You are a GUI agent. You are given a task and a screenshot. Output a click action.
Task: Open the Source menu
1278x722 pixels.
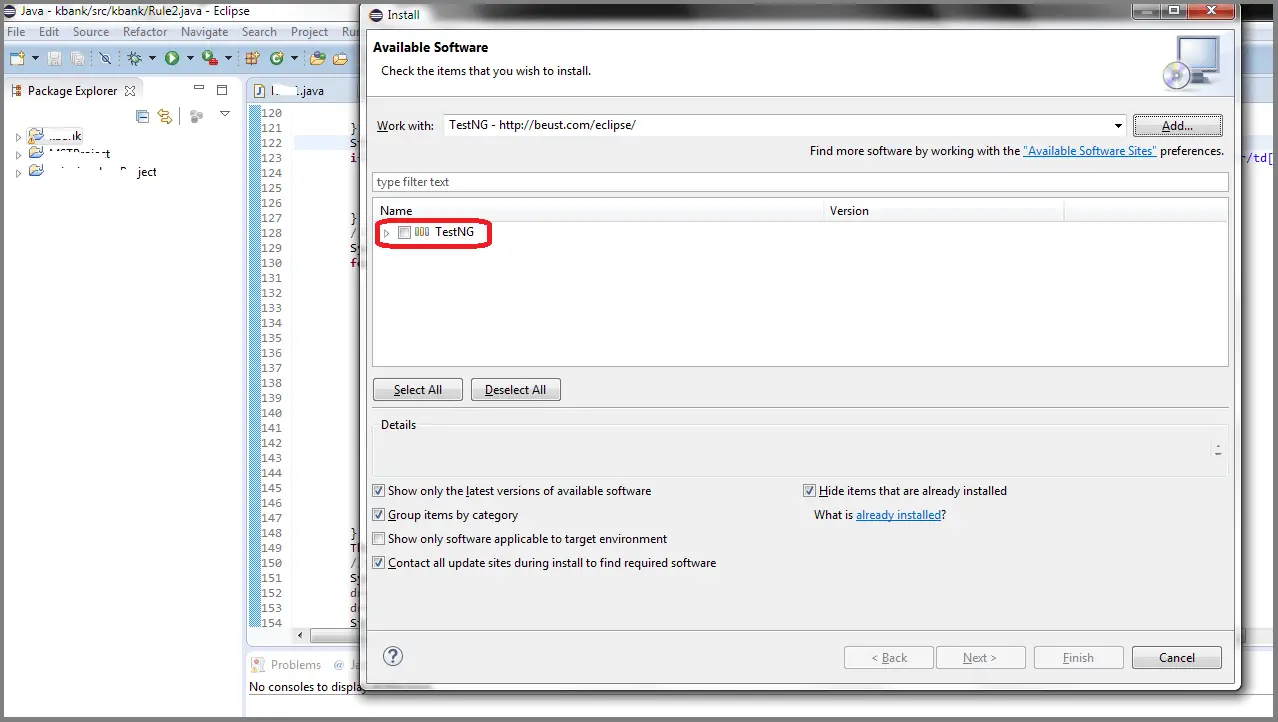click(91, 32)
